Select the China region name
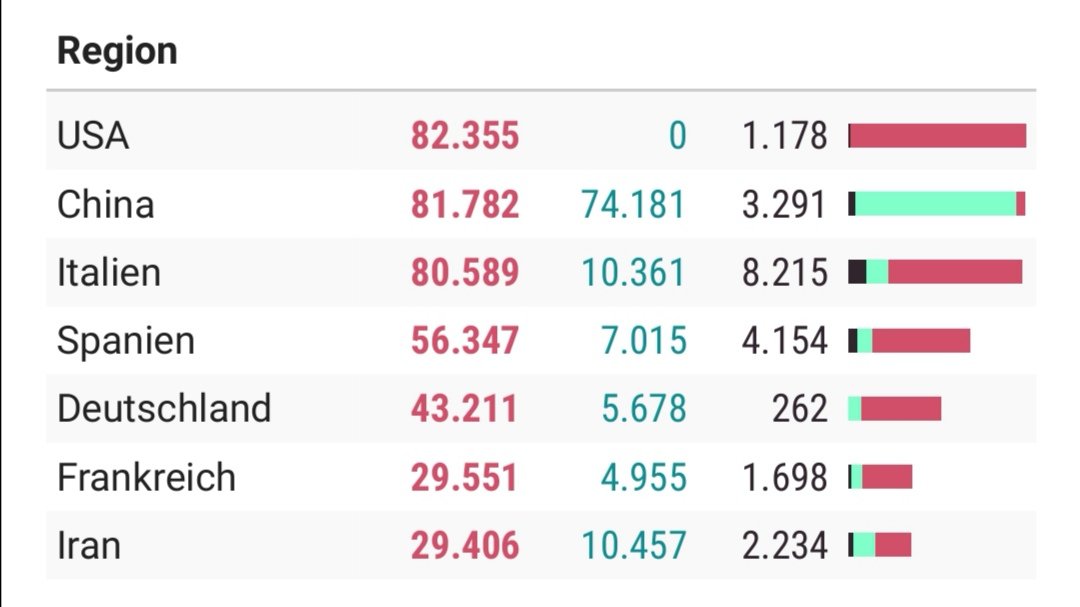This screenshot has height=607, width=1080. coord(105,205)
